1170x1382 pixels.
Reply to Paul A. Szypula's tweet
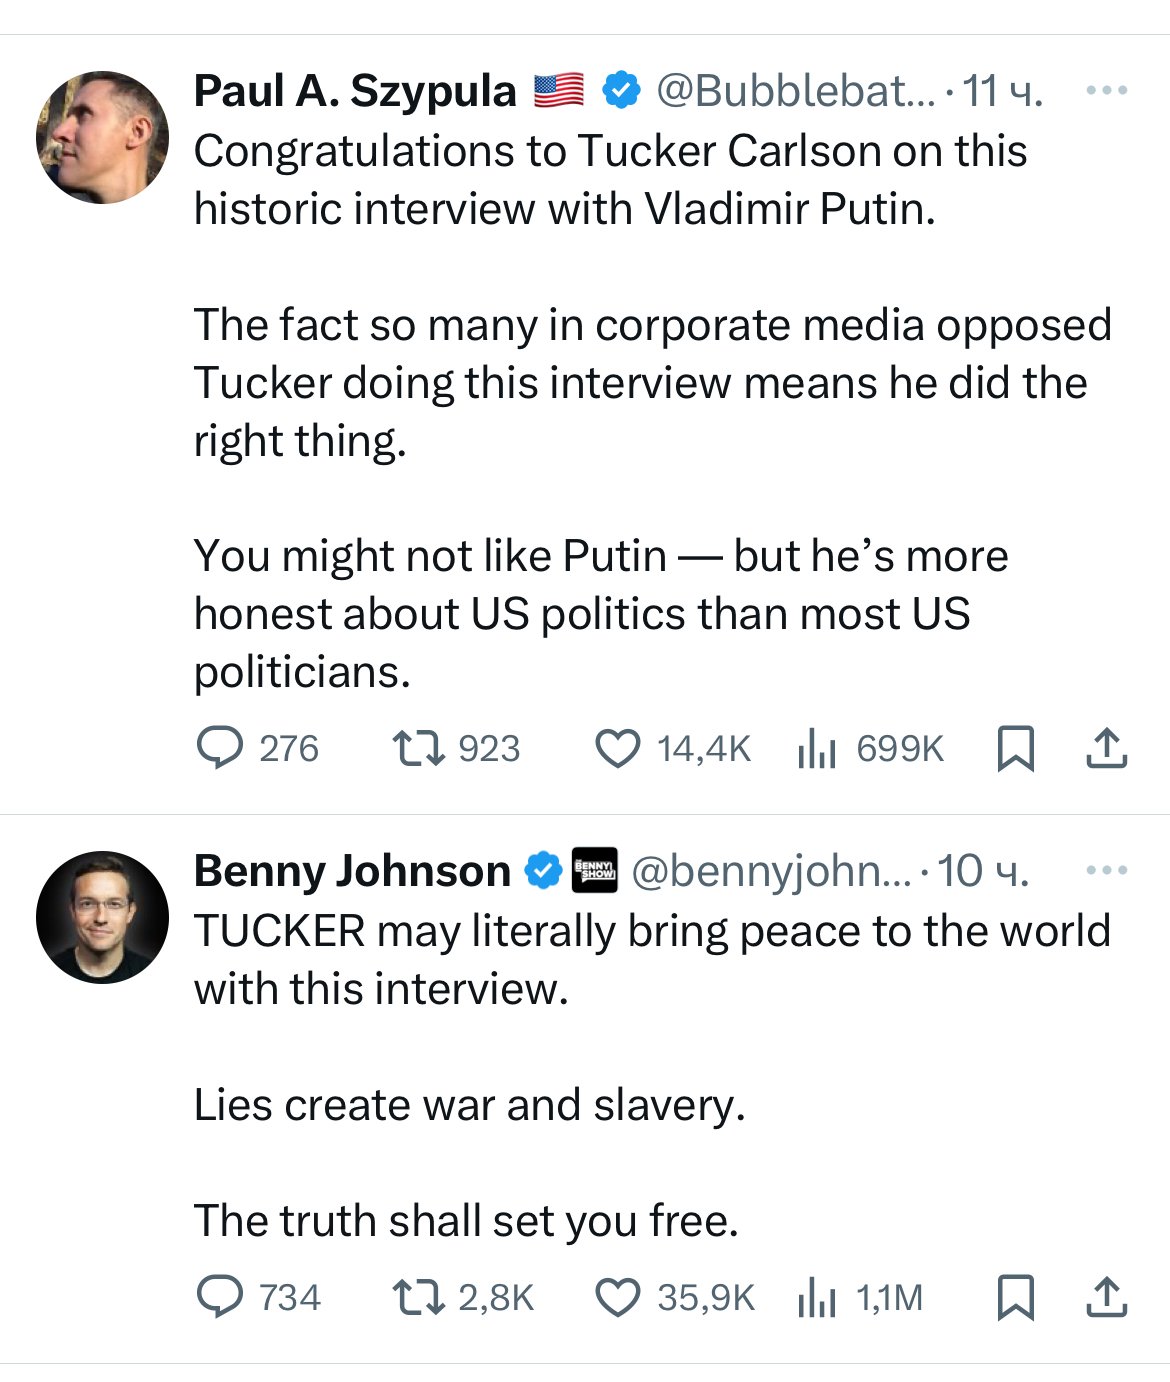(x=219, y=748)
